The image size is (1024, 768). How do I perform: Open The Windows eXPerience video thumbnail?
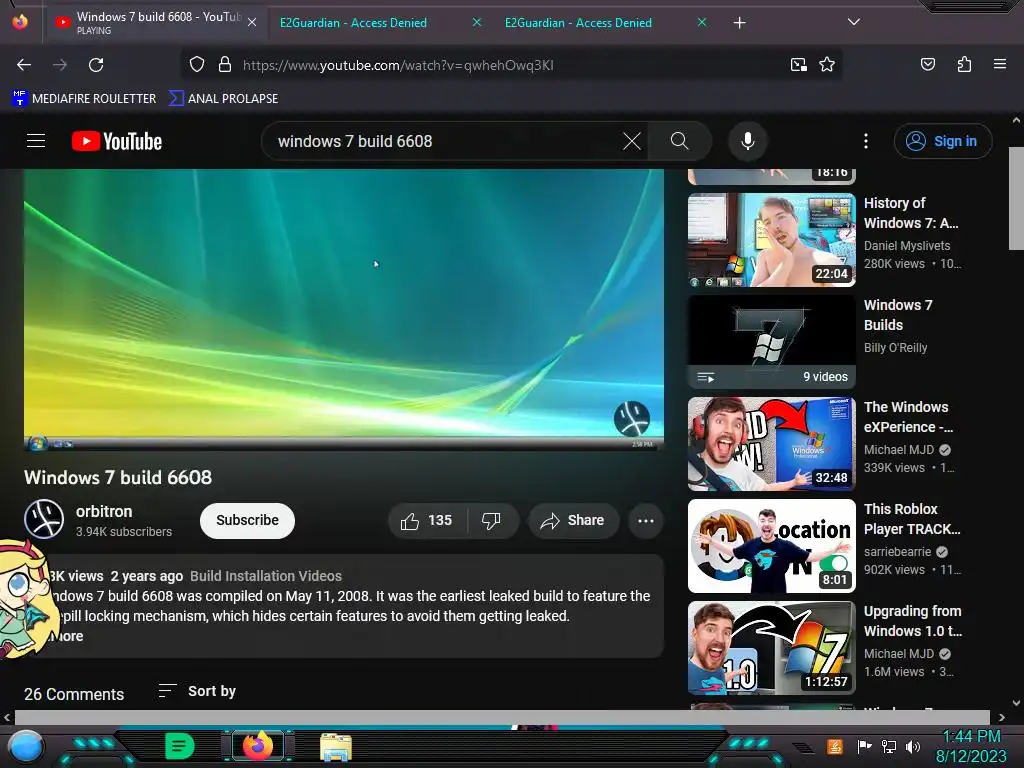[771, 443]
